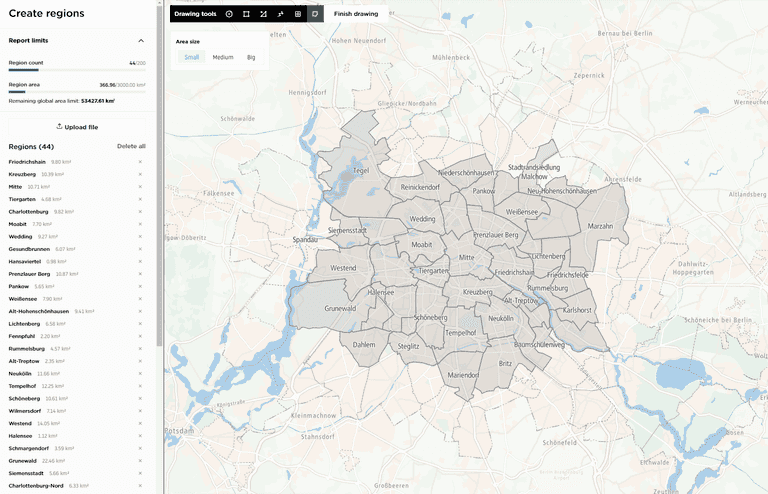Click the Region count progress bar
768x494 pixels.
[x=77, y=70]
